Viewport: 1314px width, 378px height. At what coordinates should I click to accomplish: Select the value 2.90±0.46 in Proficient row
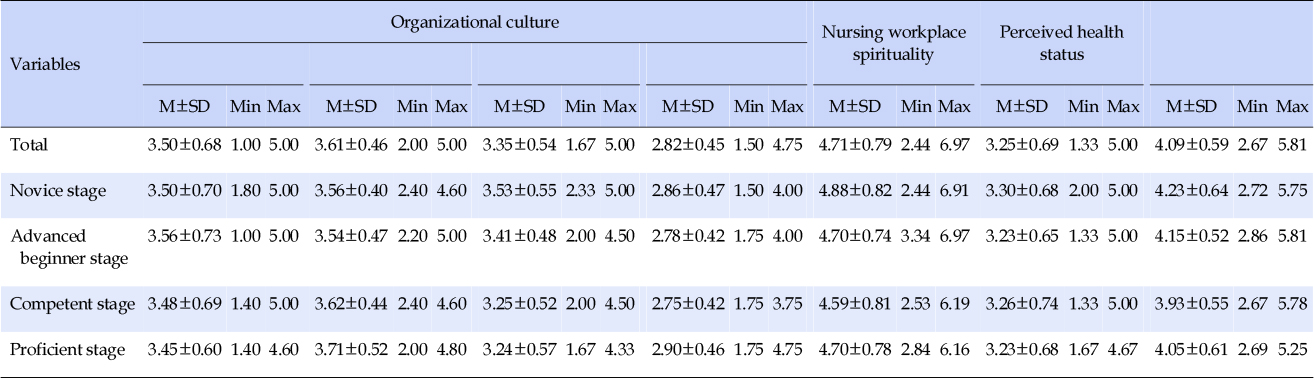[686, 349]
